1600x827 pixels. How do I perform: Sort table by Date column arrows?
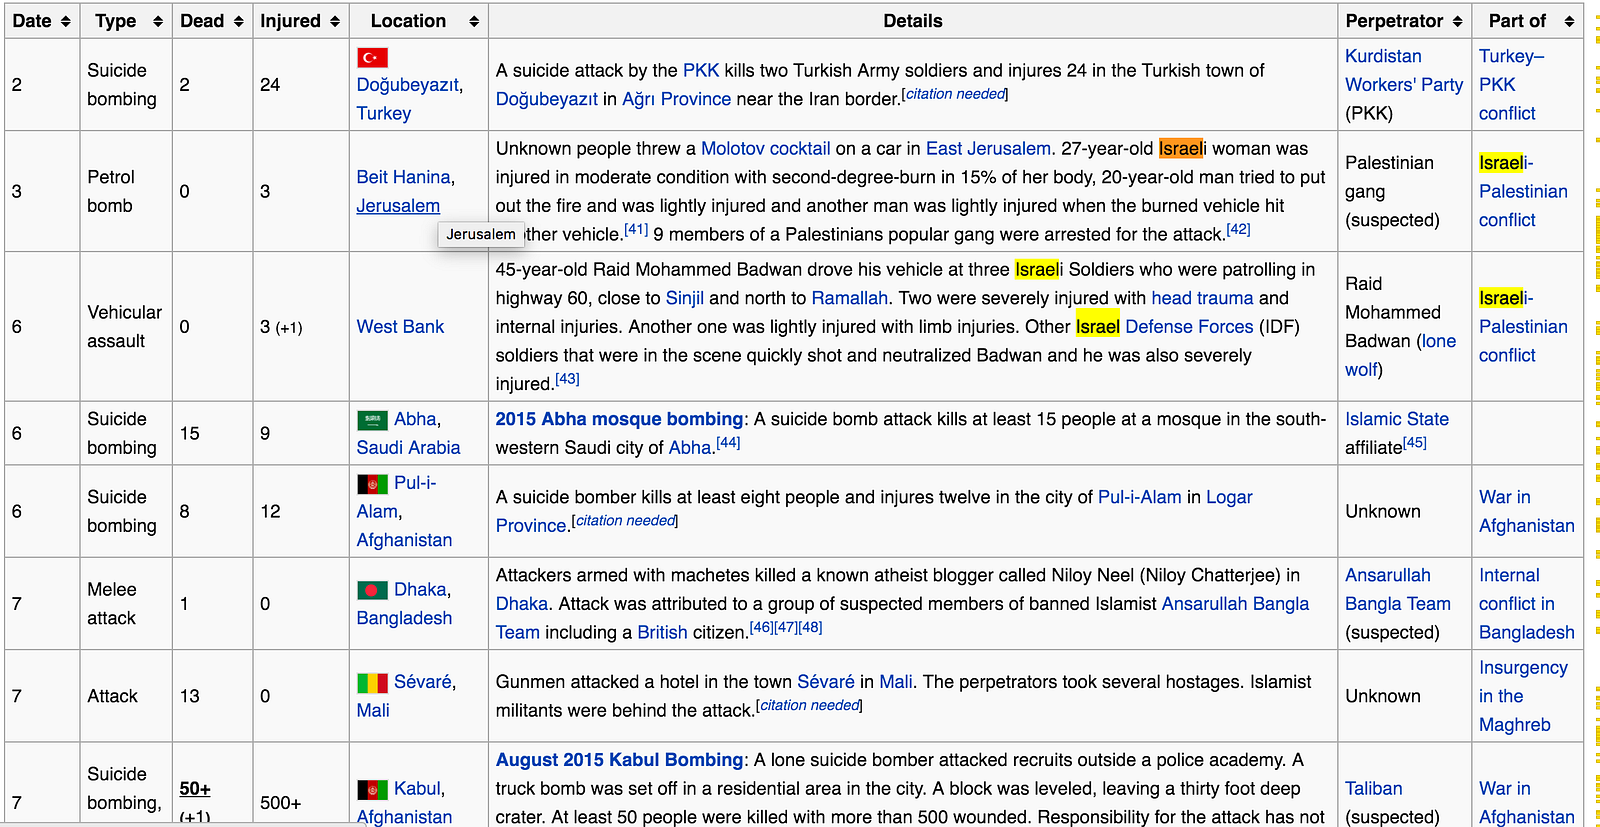click(x=66, y=21)
